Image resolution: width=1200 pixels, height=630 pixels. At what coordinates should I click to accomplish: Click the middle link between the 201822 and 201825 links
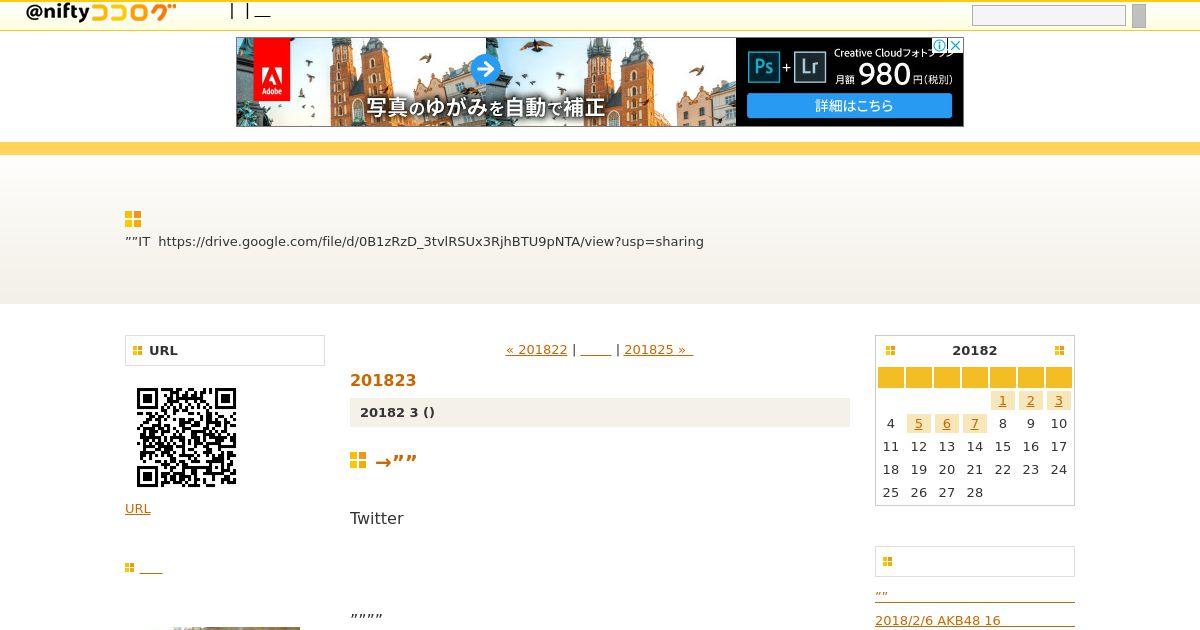click(596, 350)
